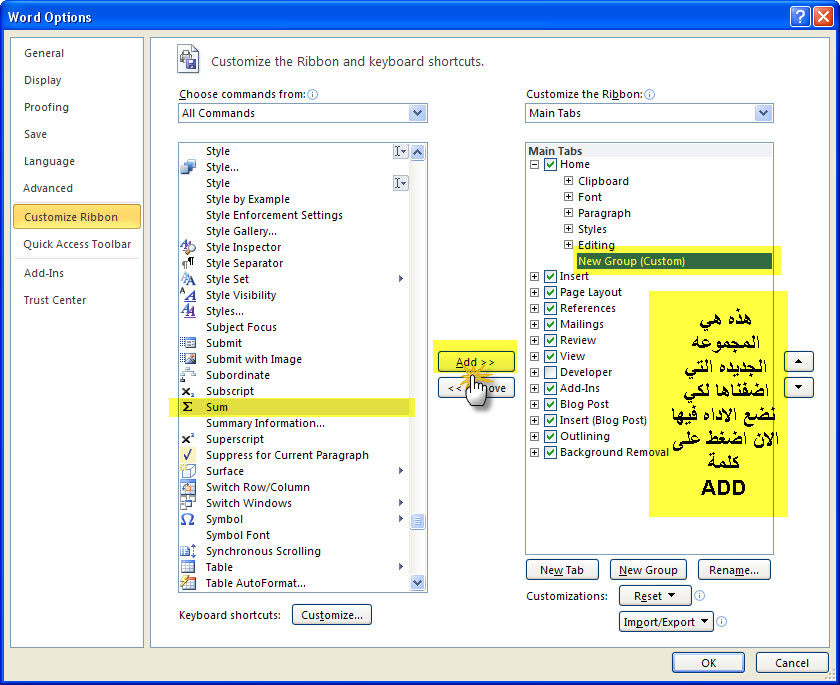The height and width of the screenshot is (685, 840).
Task: Click the Table grid icon
Action: (188, 567)
